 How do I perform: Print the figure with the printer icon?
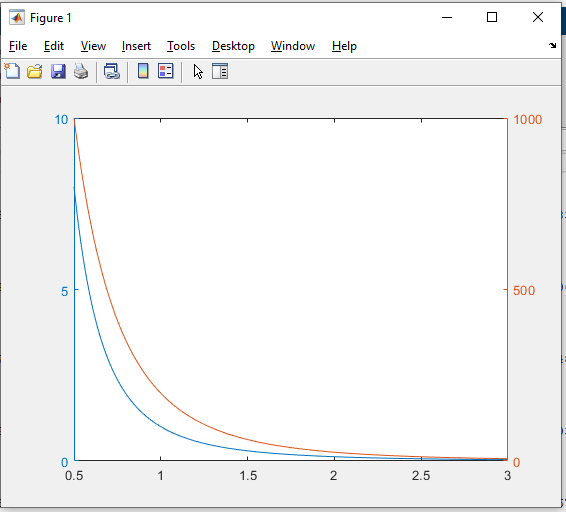point(81,71)
